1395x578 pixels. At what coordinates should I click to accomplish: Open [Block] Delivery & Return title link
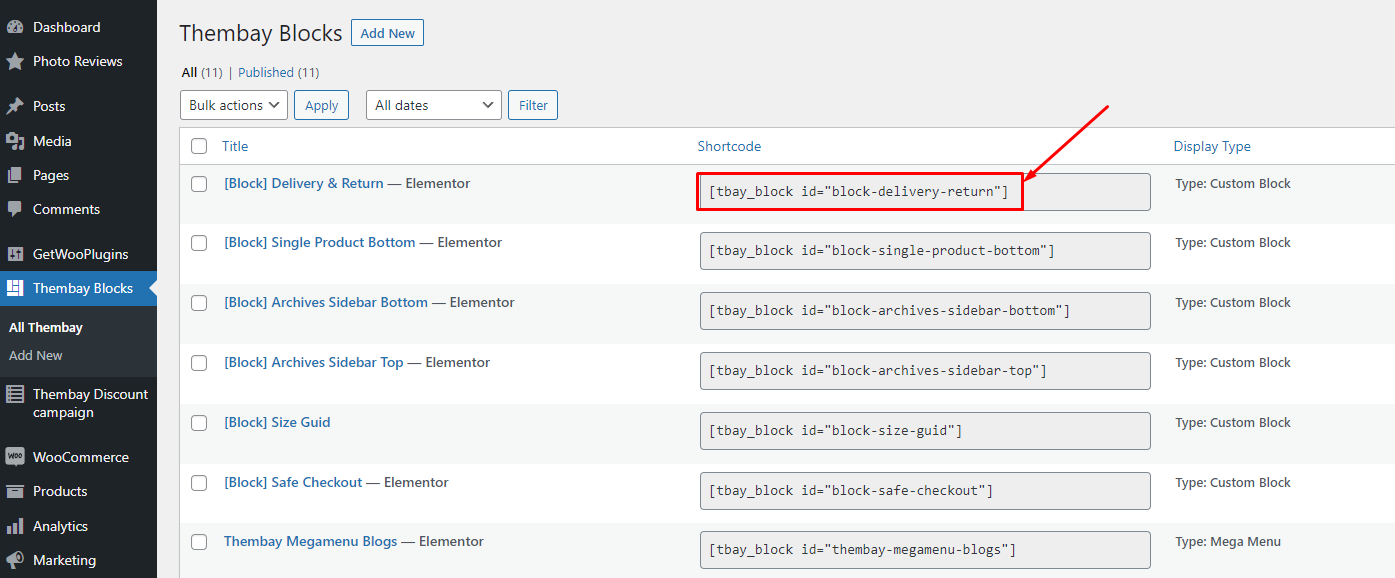[x=304, y=183]
